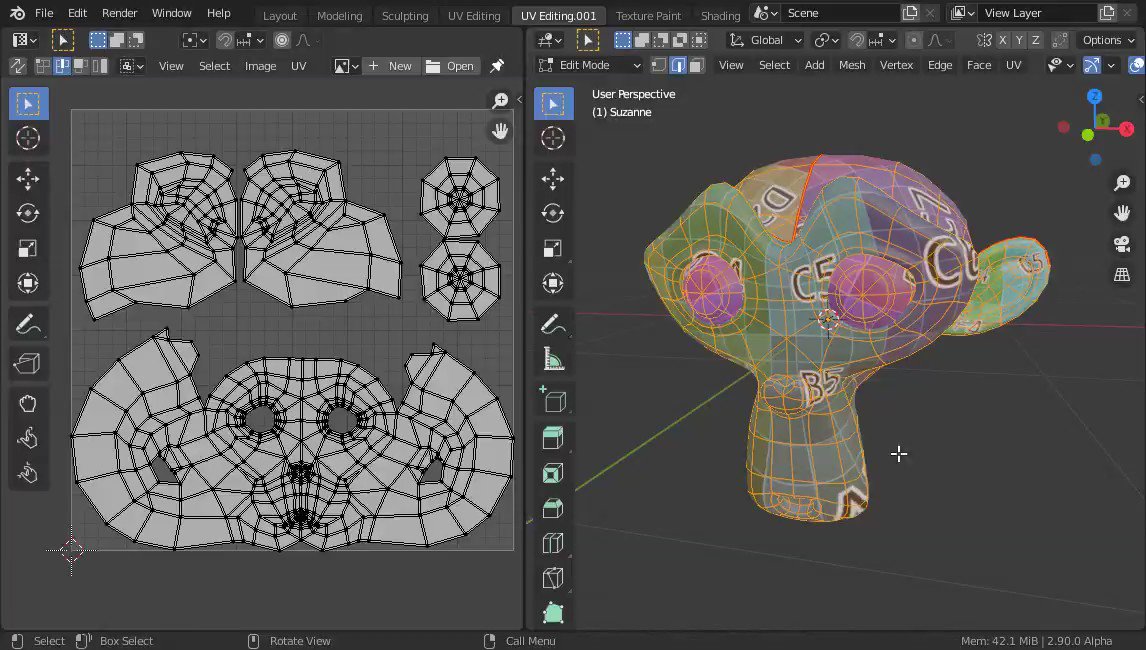The image size is (1146, 650).
Task: Toggle show gizmo button in 3D viewport
Action: [1092, 65]
